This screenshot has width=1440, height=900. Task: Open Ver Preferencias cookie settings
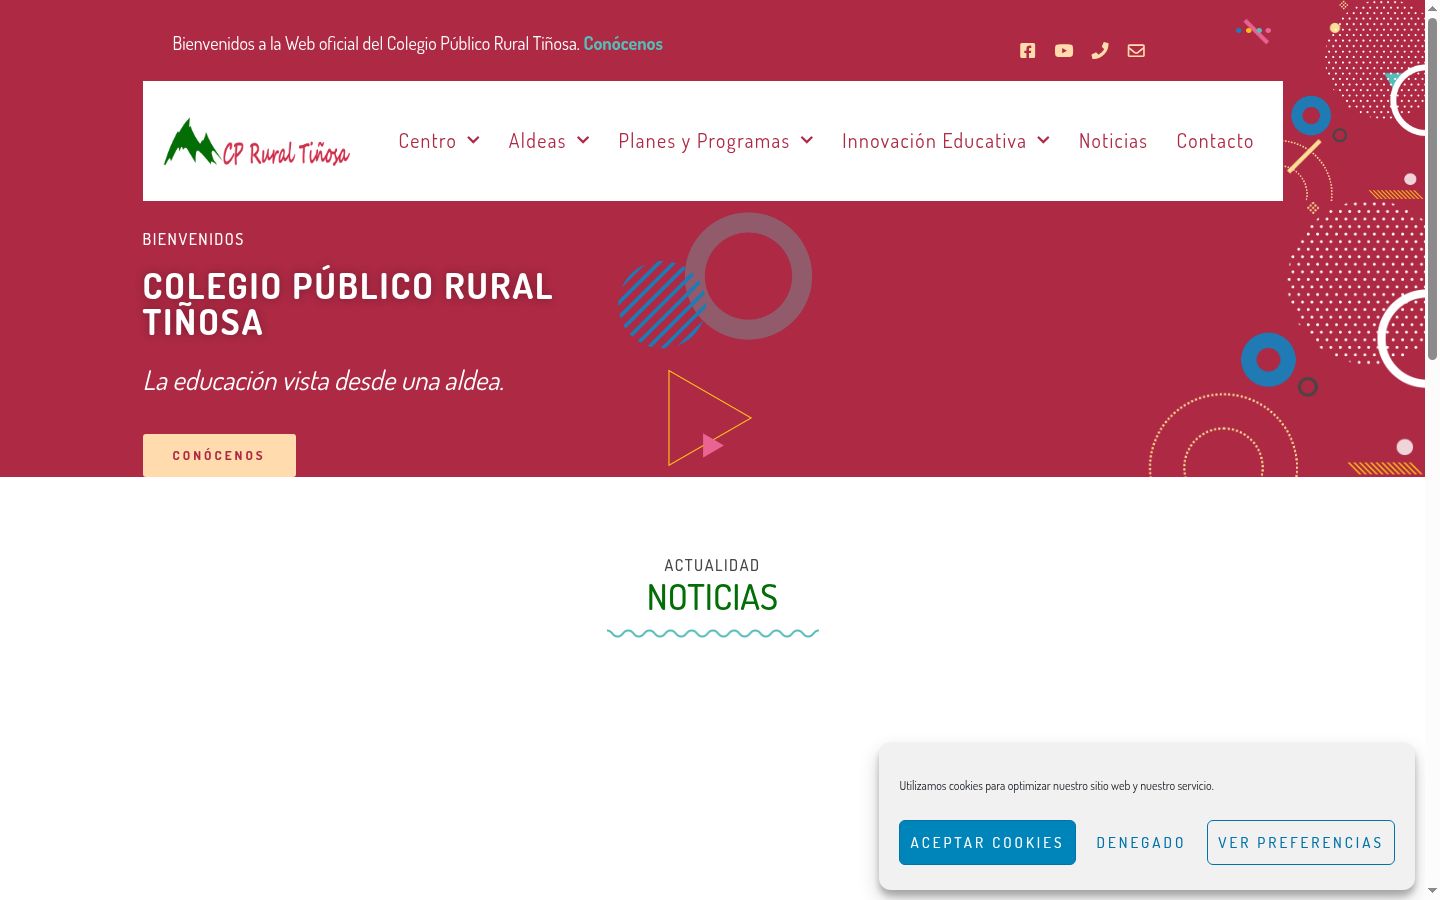click(1301, 843)
